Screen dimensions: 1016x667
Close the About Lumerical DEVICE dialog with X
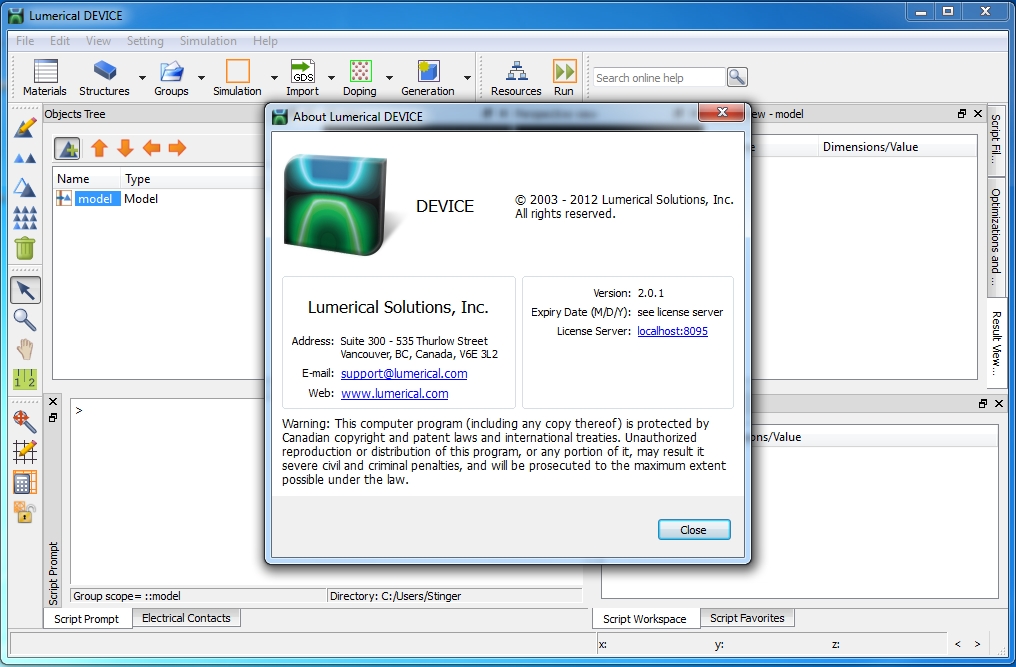click(x=722, y=113)
